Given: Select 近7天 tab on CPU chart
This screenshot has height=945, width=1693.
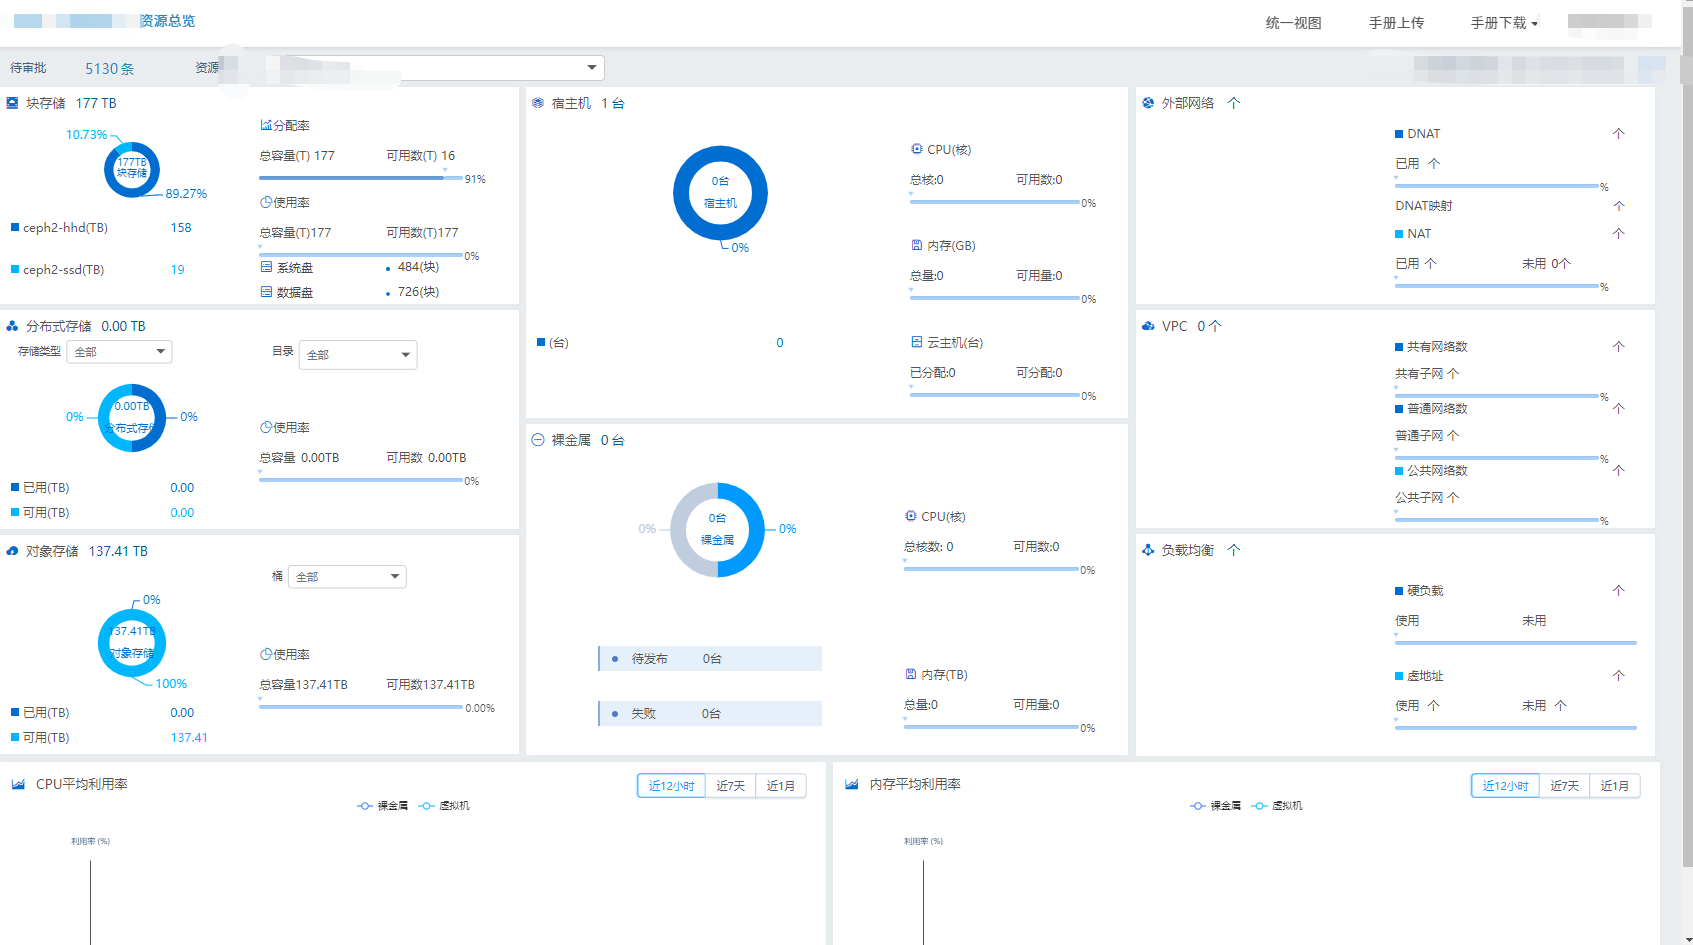Looking at the screenshot, I should (x=731, y=786).
